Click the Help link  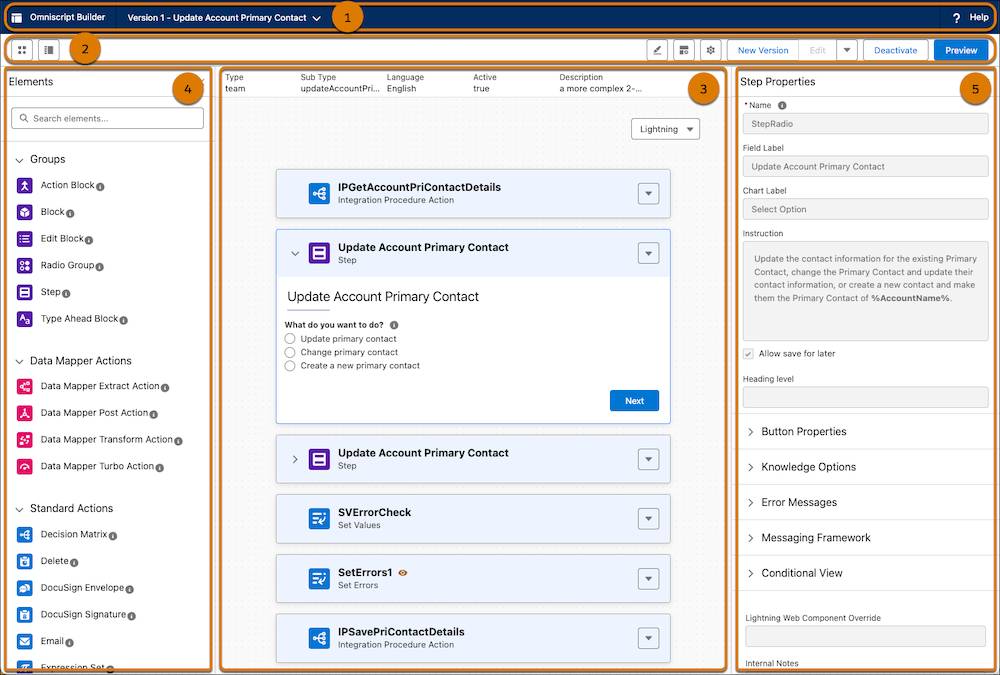tap(978, 18)
